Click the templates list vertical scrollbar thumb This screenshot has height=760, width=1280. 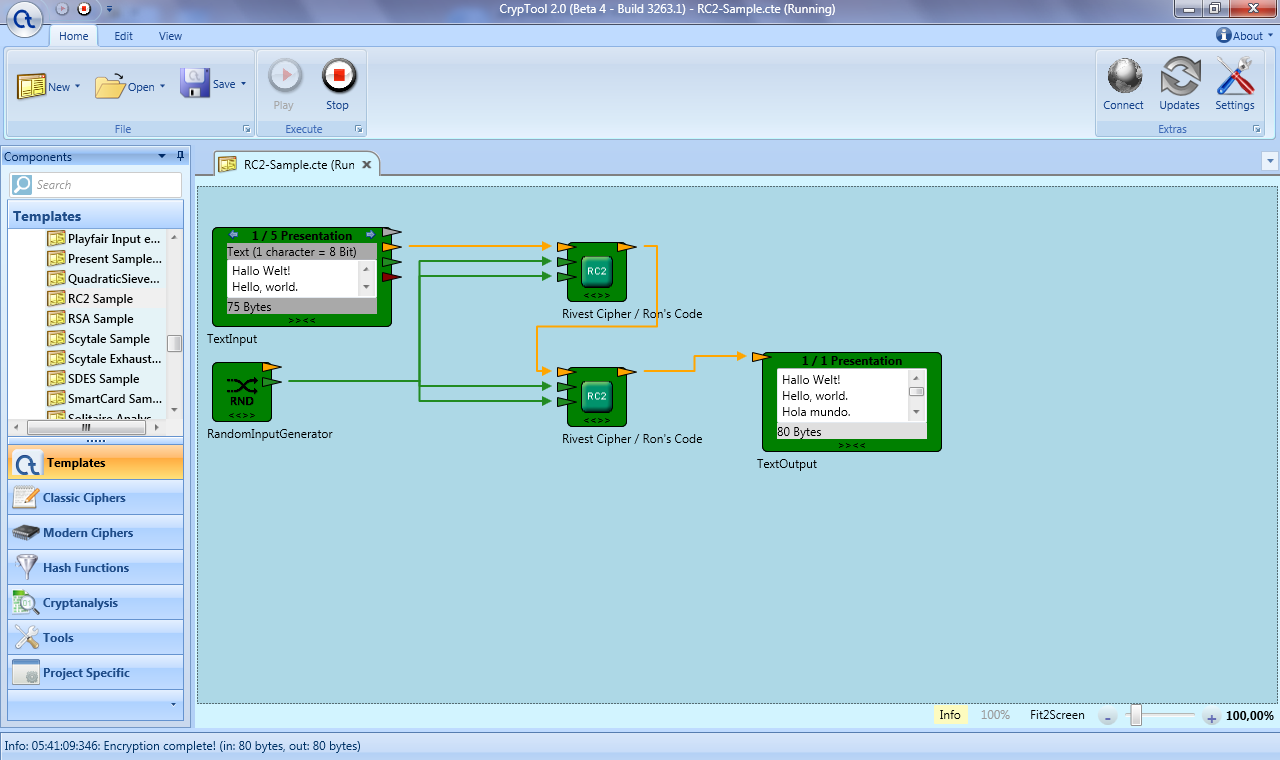[x=175, y=343]
